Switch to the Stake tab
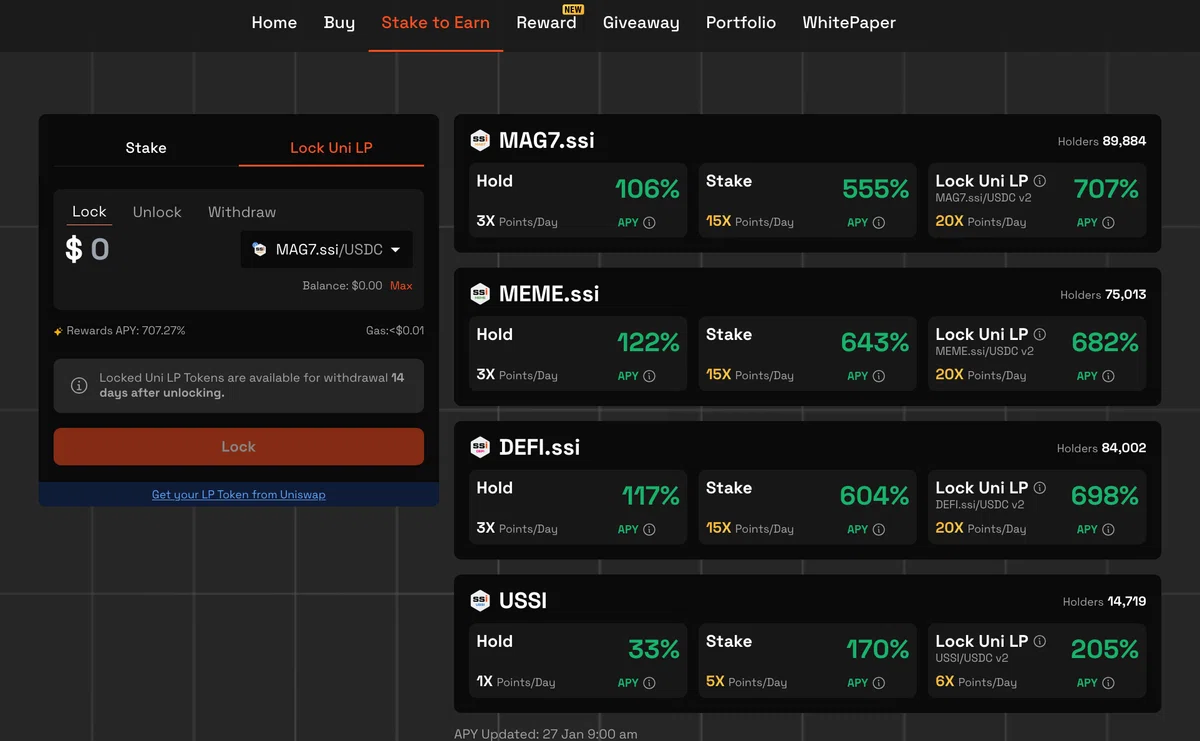Image resolution: width=1200 pixels, height=741 pixels. (146, 148)
